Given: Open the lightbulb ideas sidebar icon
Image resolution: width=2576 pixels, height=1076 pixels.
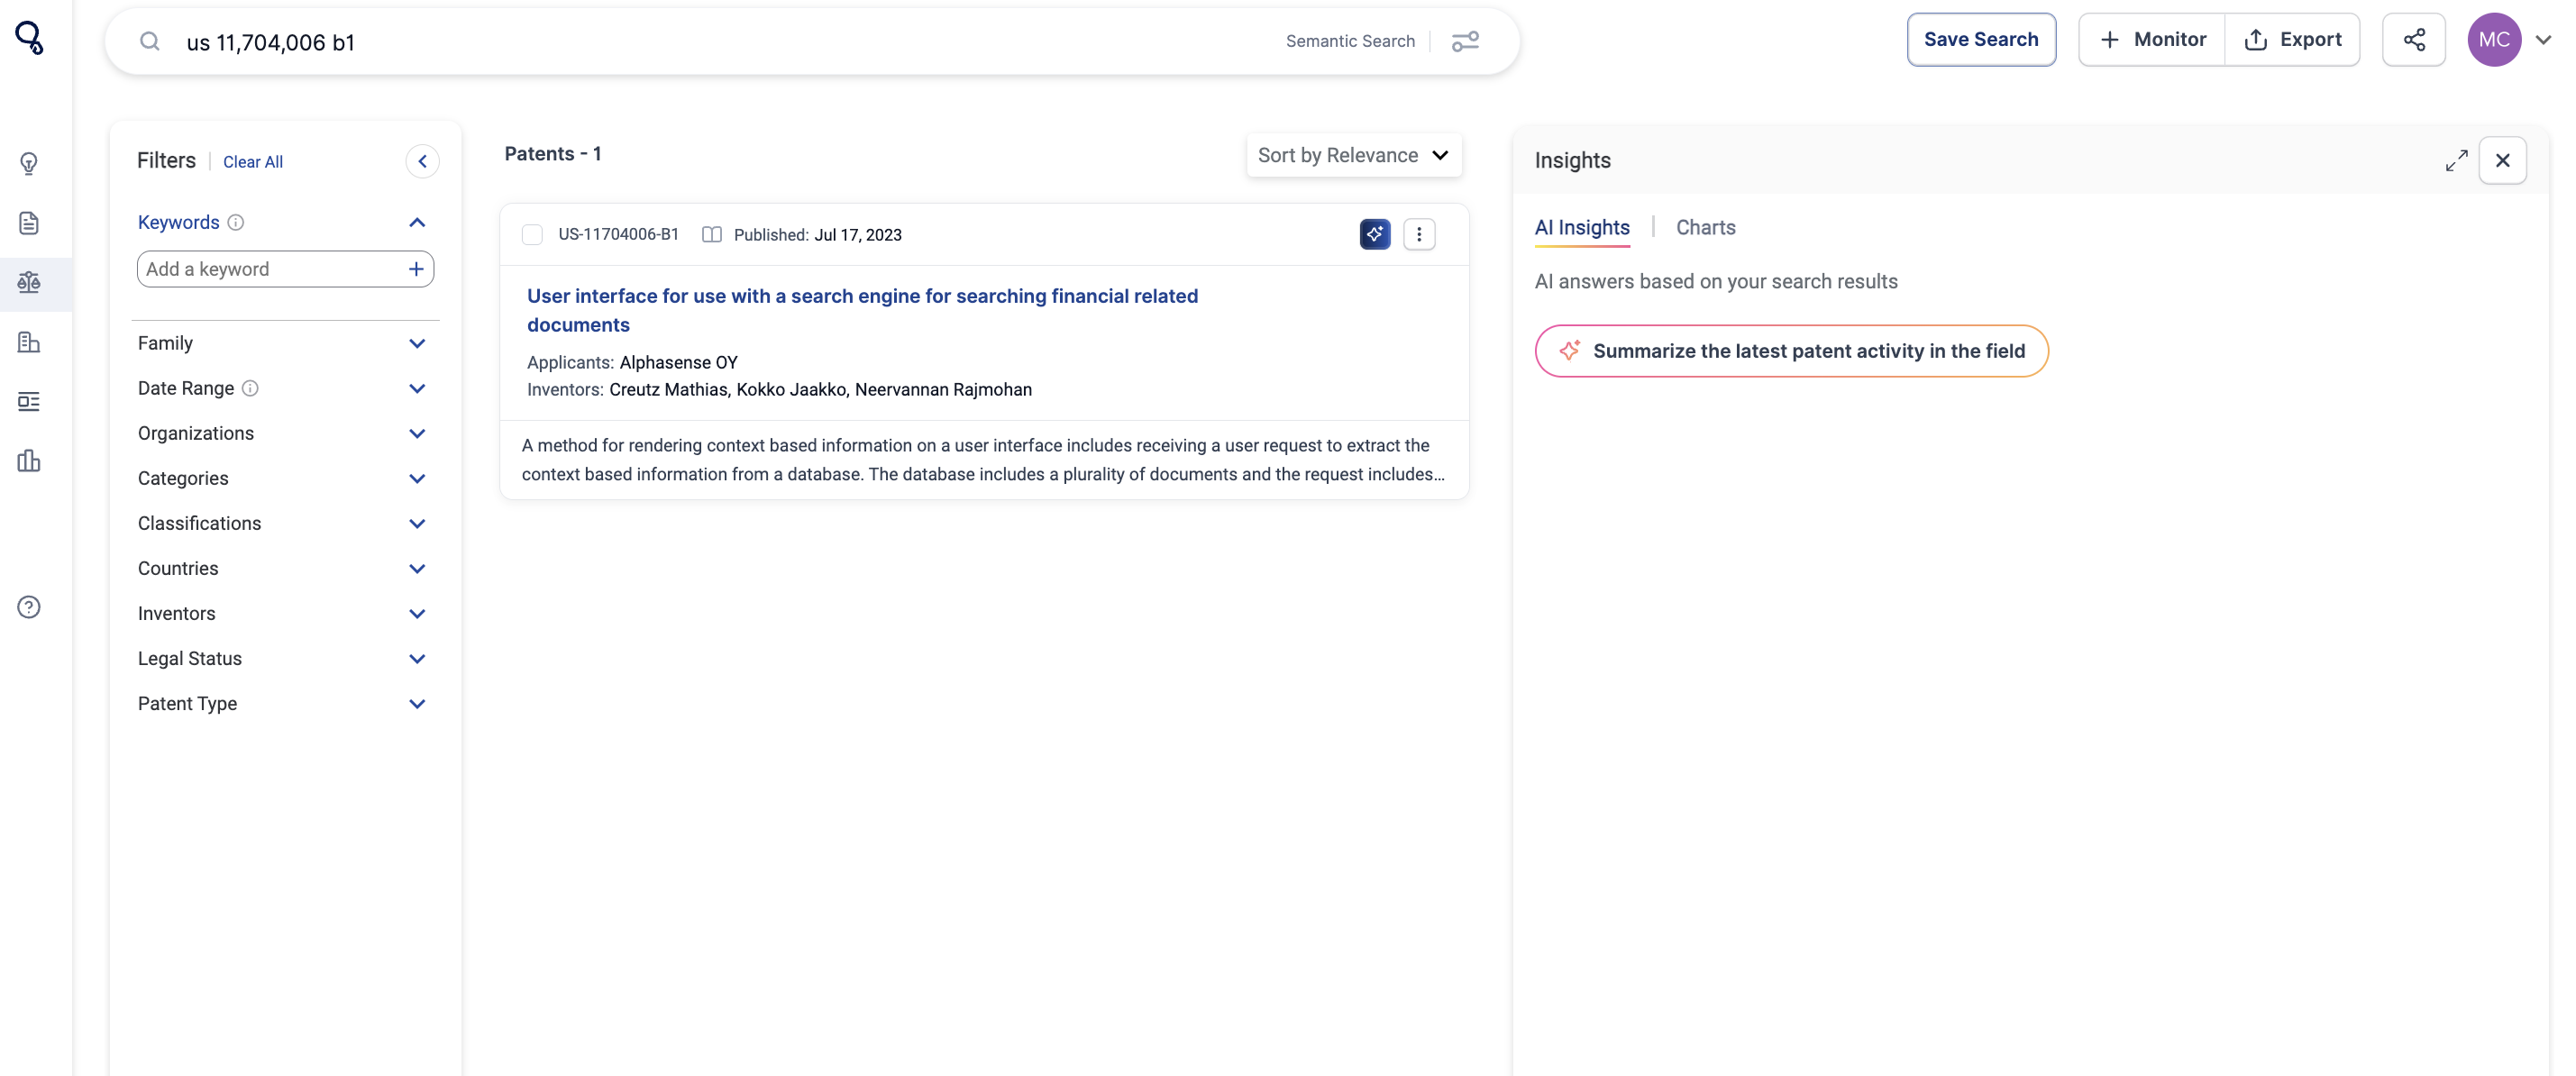Looking at the screenshot, I should (29, 163).
